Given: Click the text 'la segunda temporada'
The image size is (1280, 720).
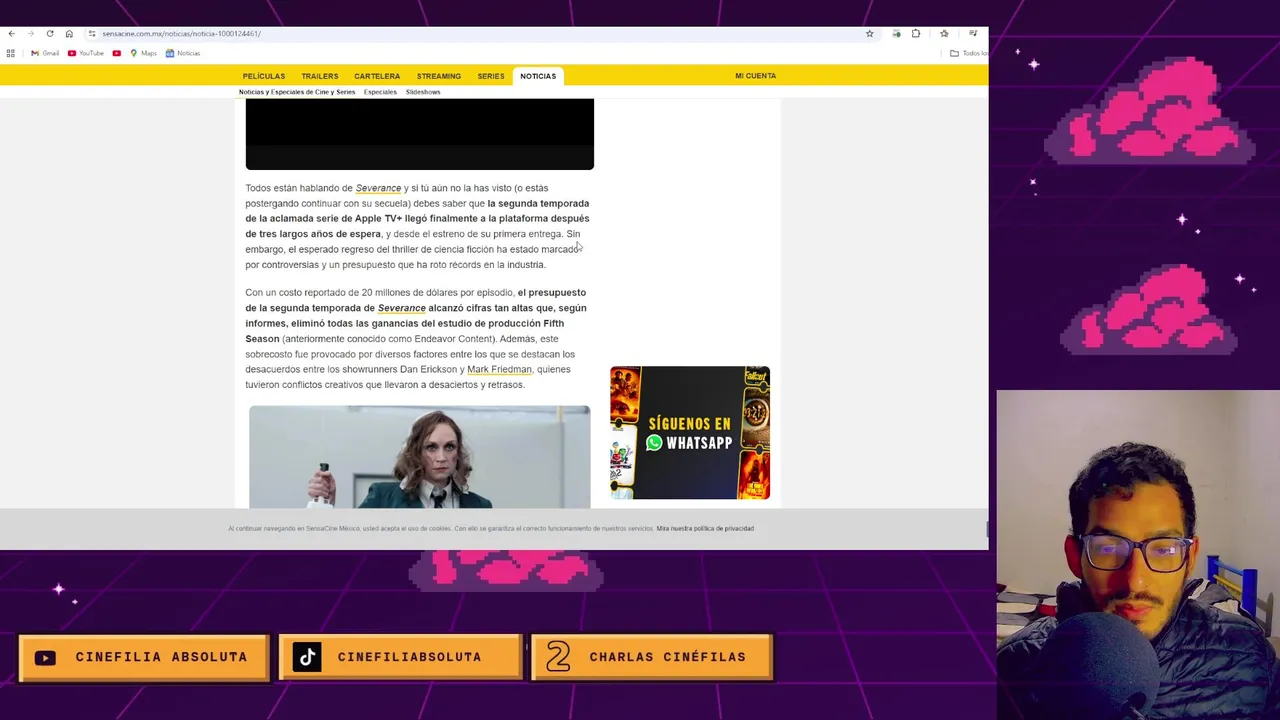Looking at the screenshot, I should click(538, 203).
